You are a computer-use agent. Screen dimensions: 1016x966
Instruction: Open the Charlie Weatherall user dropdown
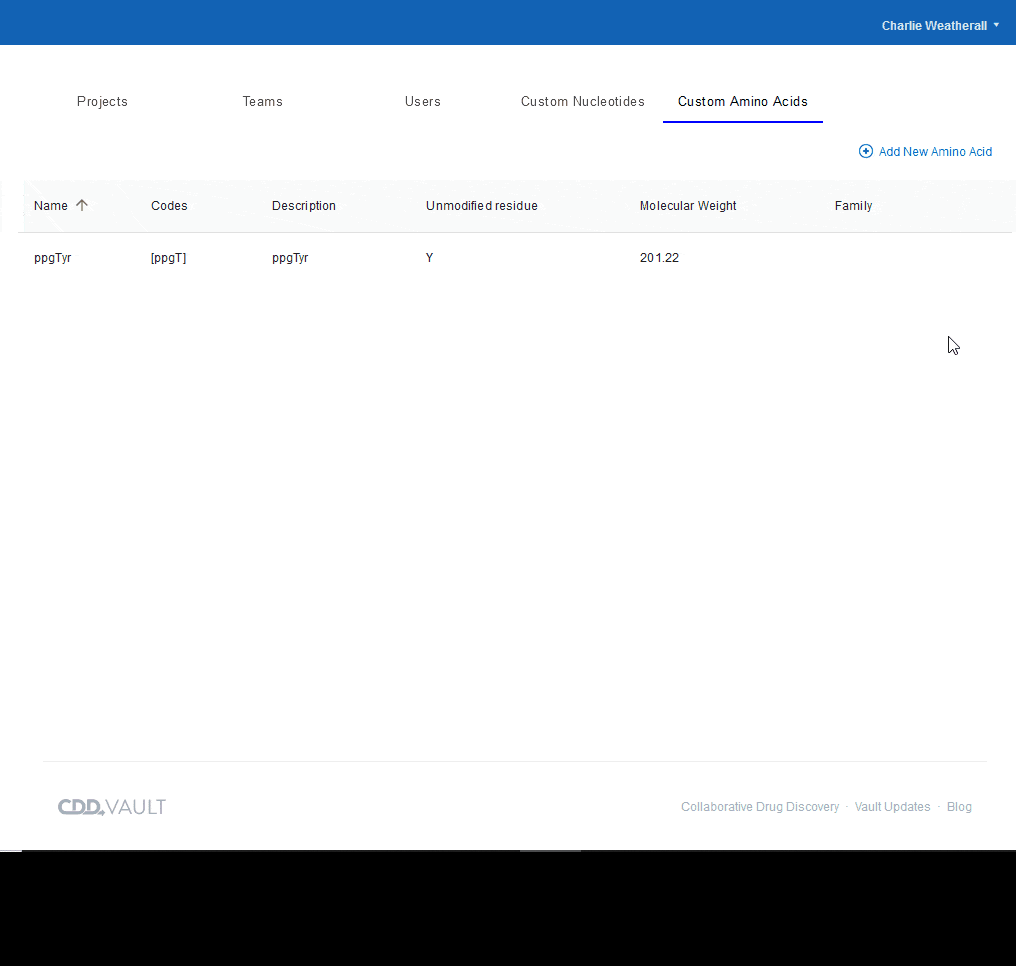(940, 25)
